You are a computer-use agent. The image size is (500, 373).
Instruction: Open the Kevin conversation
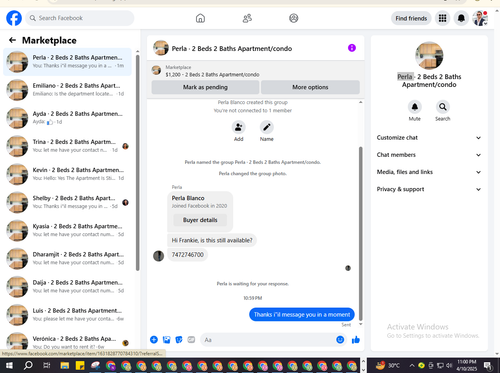[67, 174]
